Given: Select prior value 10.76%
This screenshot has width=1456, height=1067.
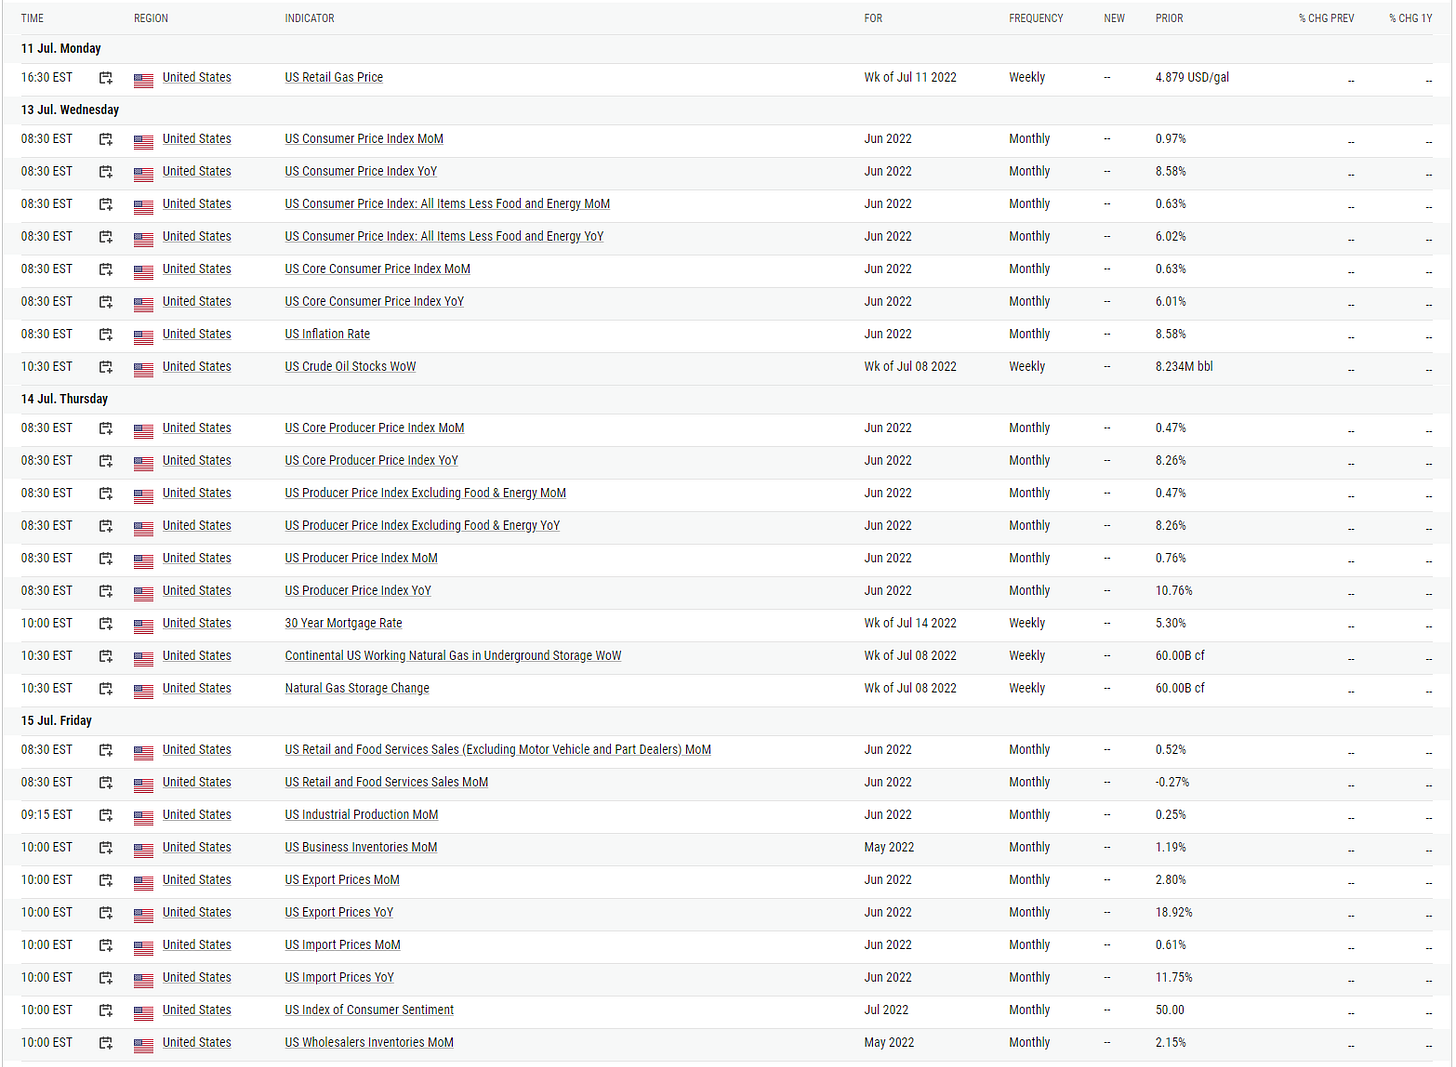Looking at the screenshot, I should point(1174,590).
